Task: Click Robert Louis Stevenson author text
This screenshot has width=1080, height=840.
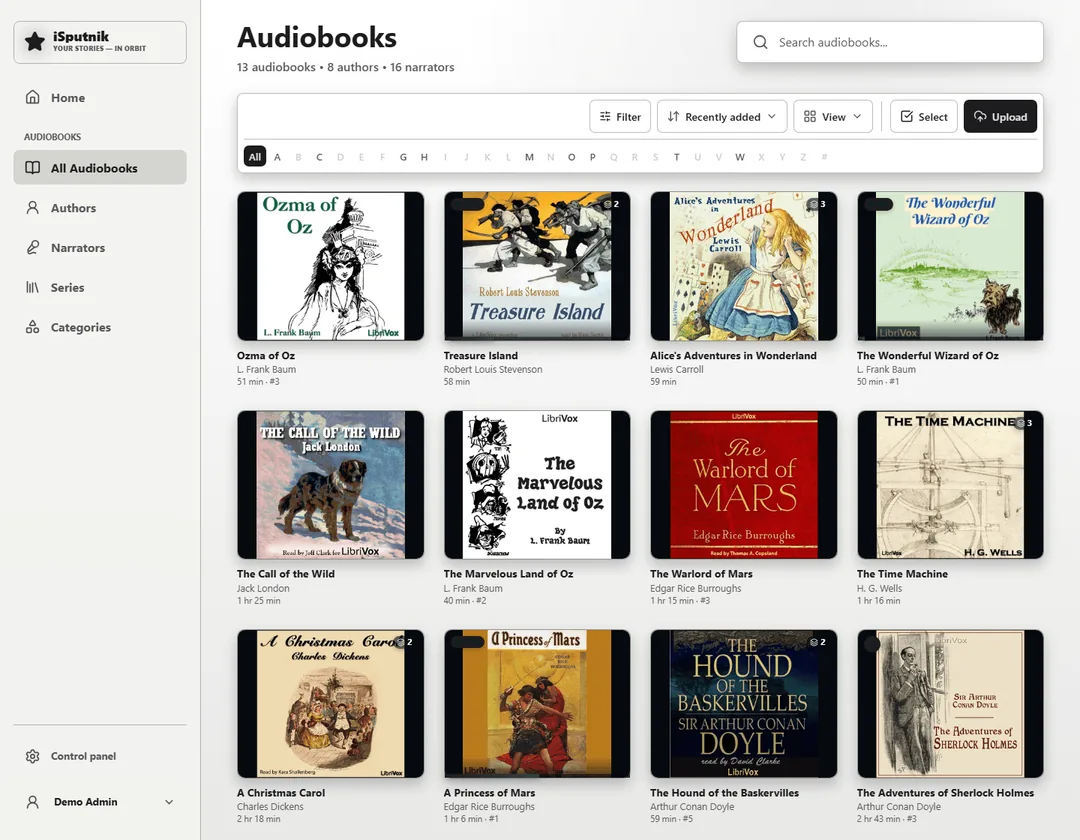Action: click(493, 369)
